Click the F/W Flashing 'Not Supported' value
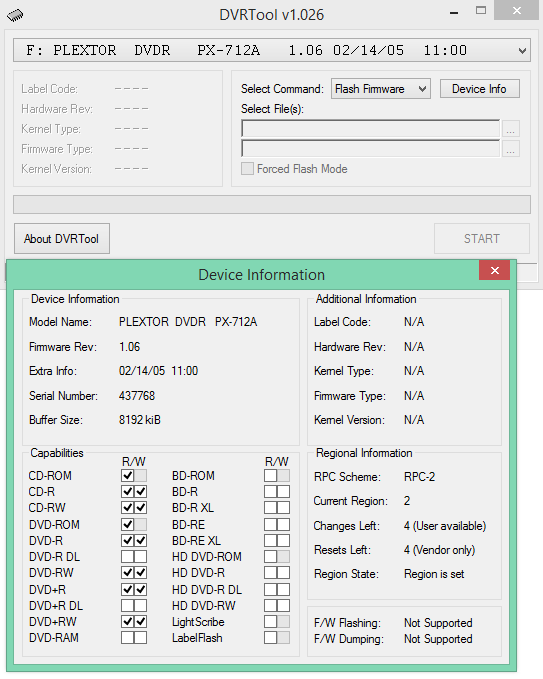The height and width of the screenshot is (679, 543). [438, 623]
